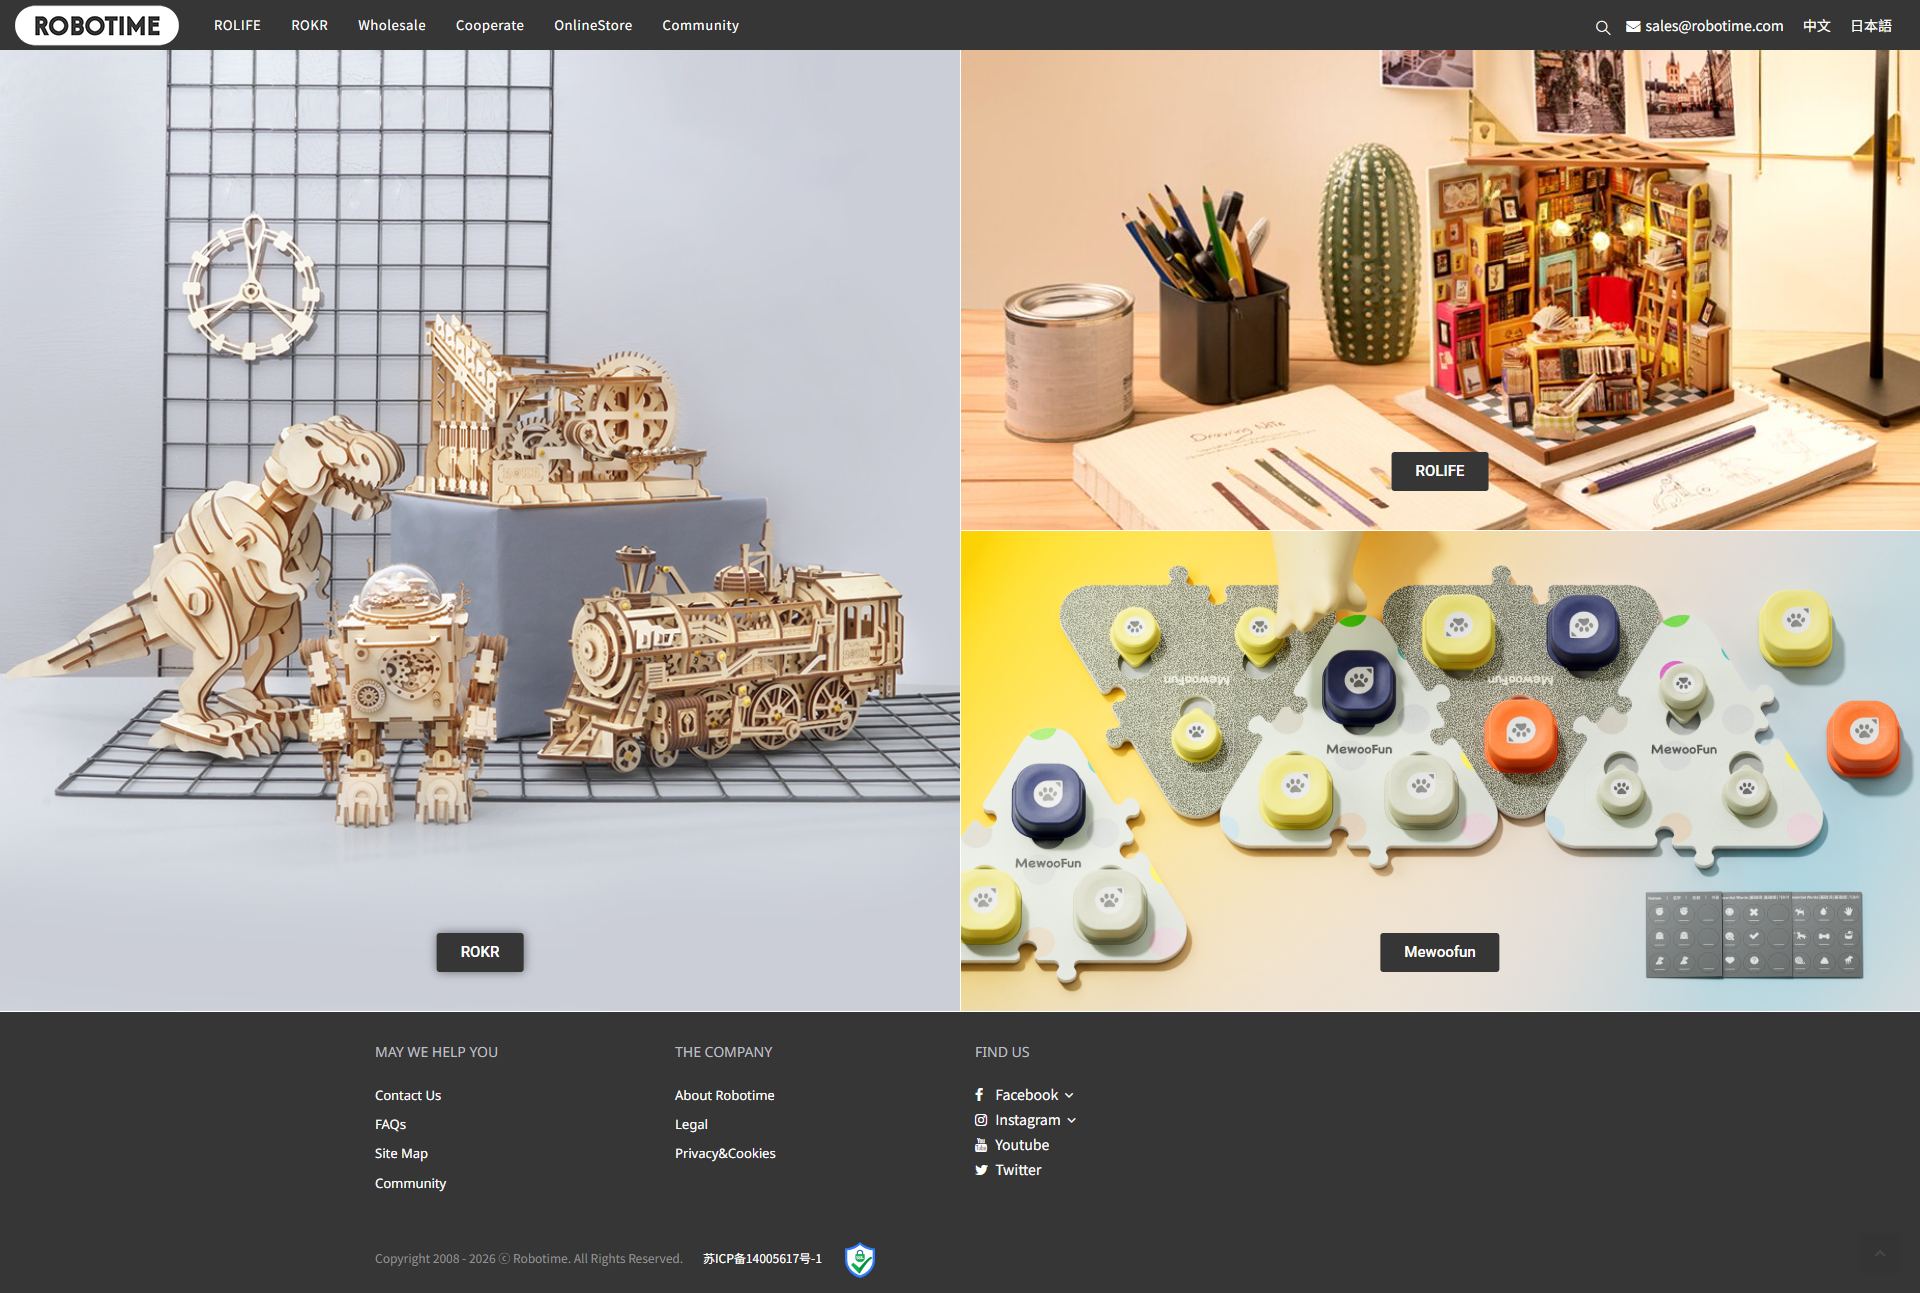Image resolution: width=1920 pixels, height=1293 pixels.
Task: Click the Youtube icon in footer
Action: (981, 1145)
